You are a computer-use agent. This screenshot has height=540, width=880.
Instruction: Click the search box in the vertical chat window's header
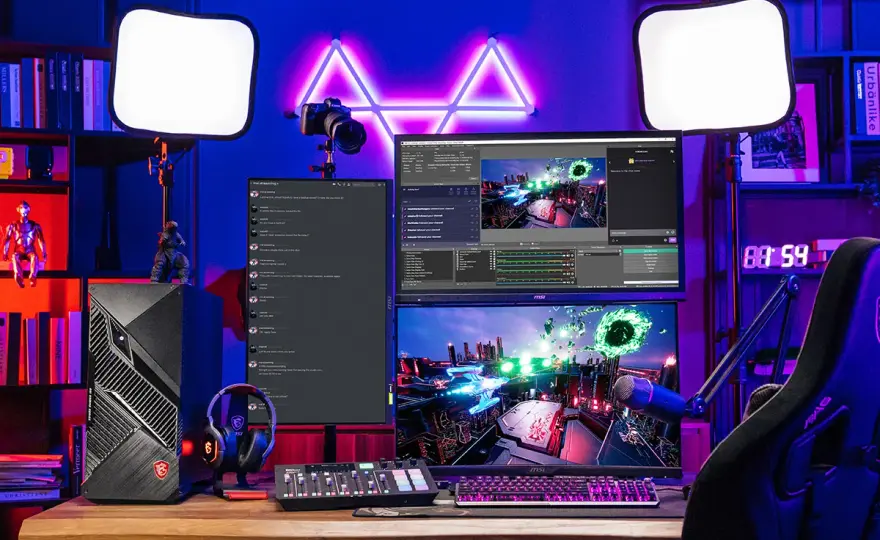(363, 185)
